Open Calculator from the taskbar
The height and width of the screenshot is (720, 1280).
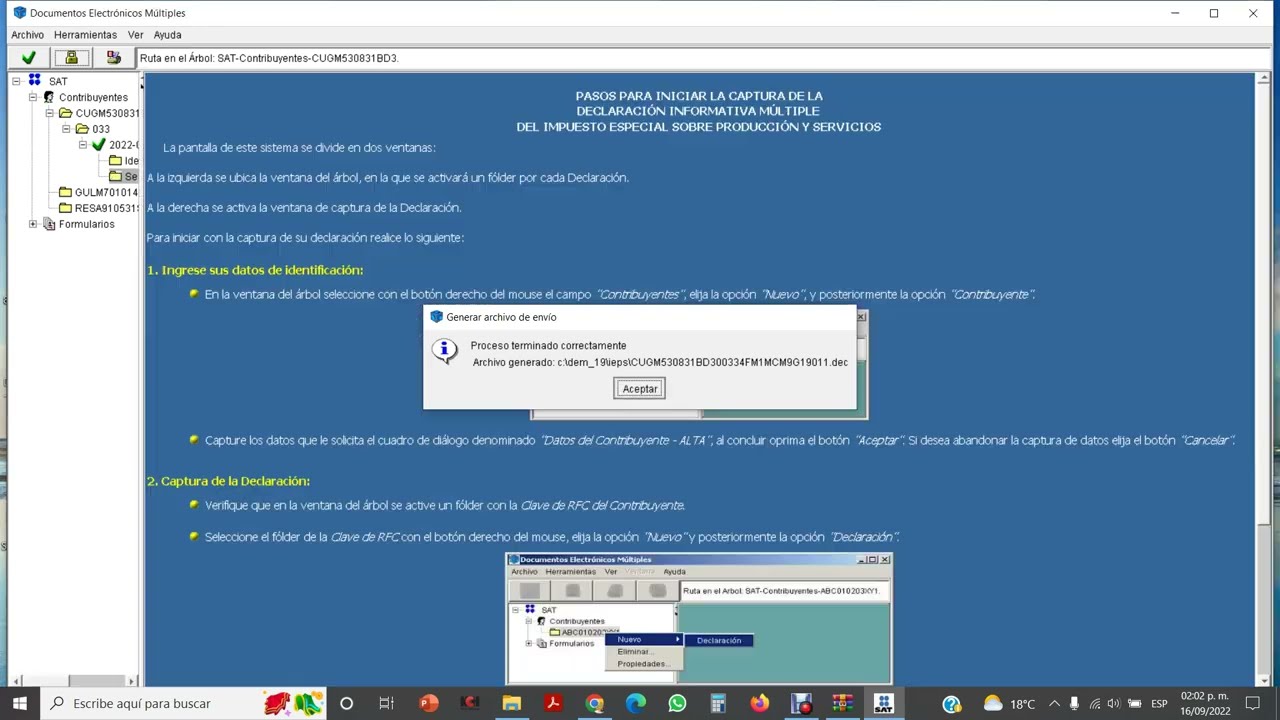tap(718, 703)
